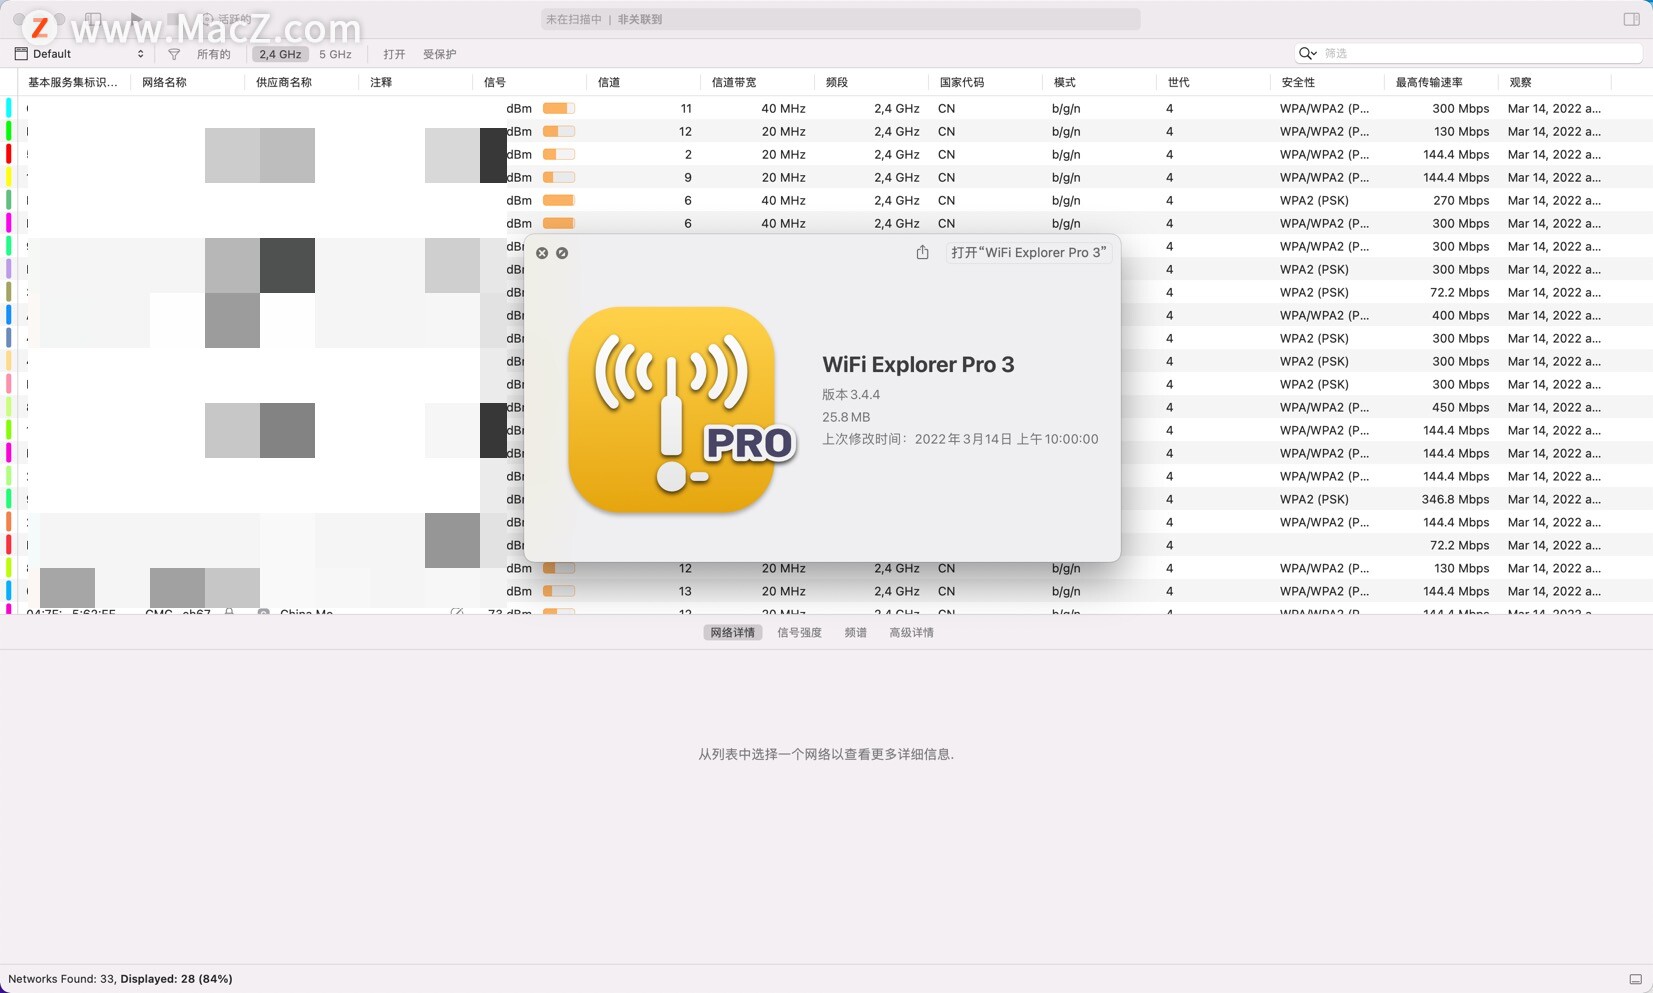Close the Quick Look preview panel
Viewport: 1653px width, 993px height.
[x=542, y=253]
